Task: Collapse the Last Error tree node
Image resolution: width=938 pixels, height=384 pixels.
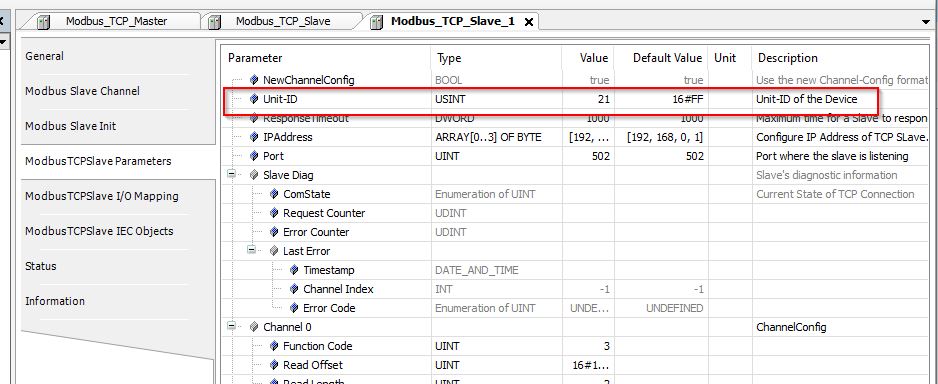Action: (x=252, y=251)
